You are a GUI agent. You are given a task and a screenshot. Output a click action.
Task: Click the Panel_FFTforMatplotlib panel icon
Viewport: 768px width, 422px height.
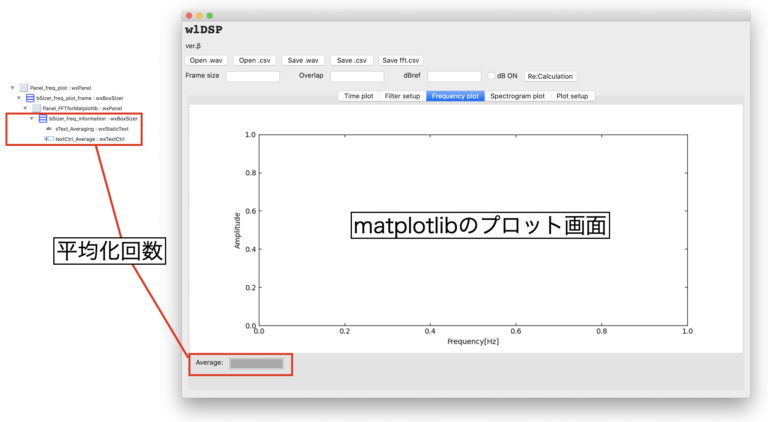click(x=36, y=108)
